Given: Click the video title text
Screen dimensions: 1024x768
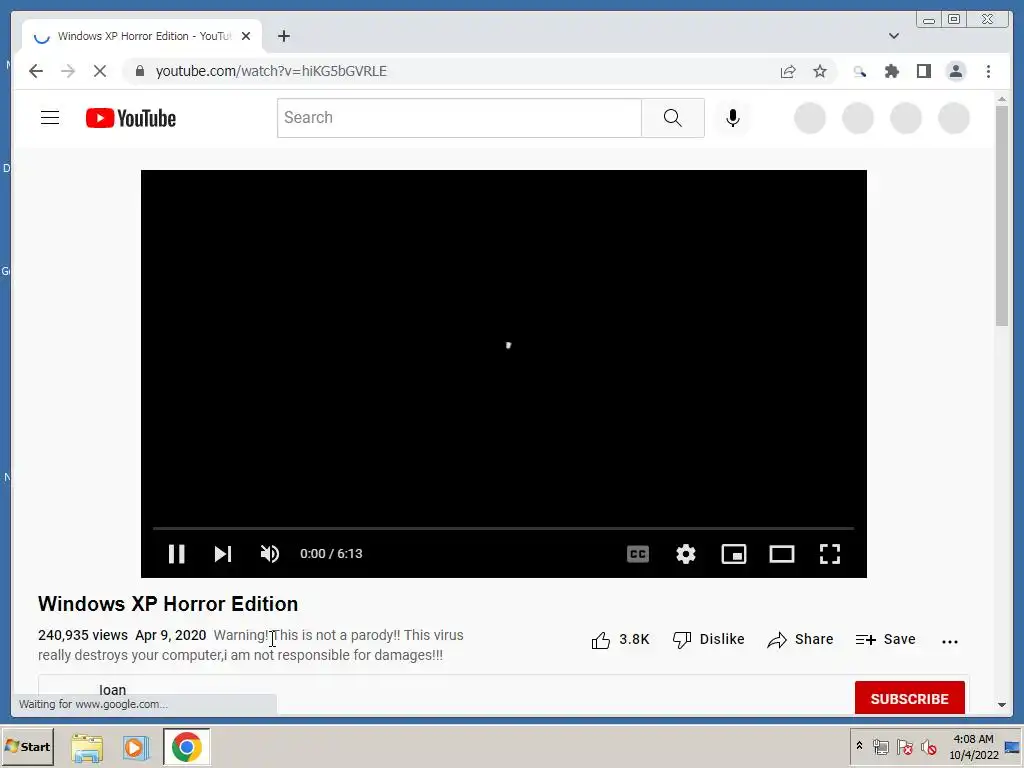Looking at the screenshot, I should pos(168,604).
